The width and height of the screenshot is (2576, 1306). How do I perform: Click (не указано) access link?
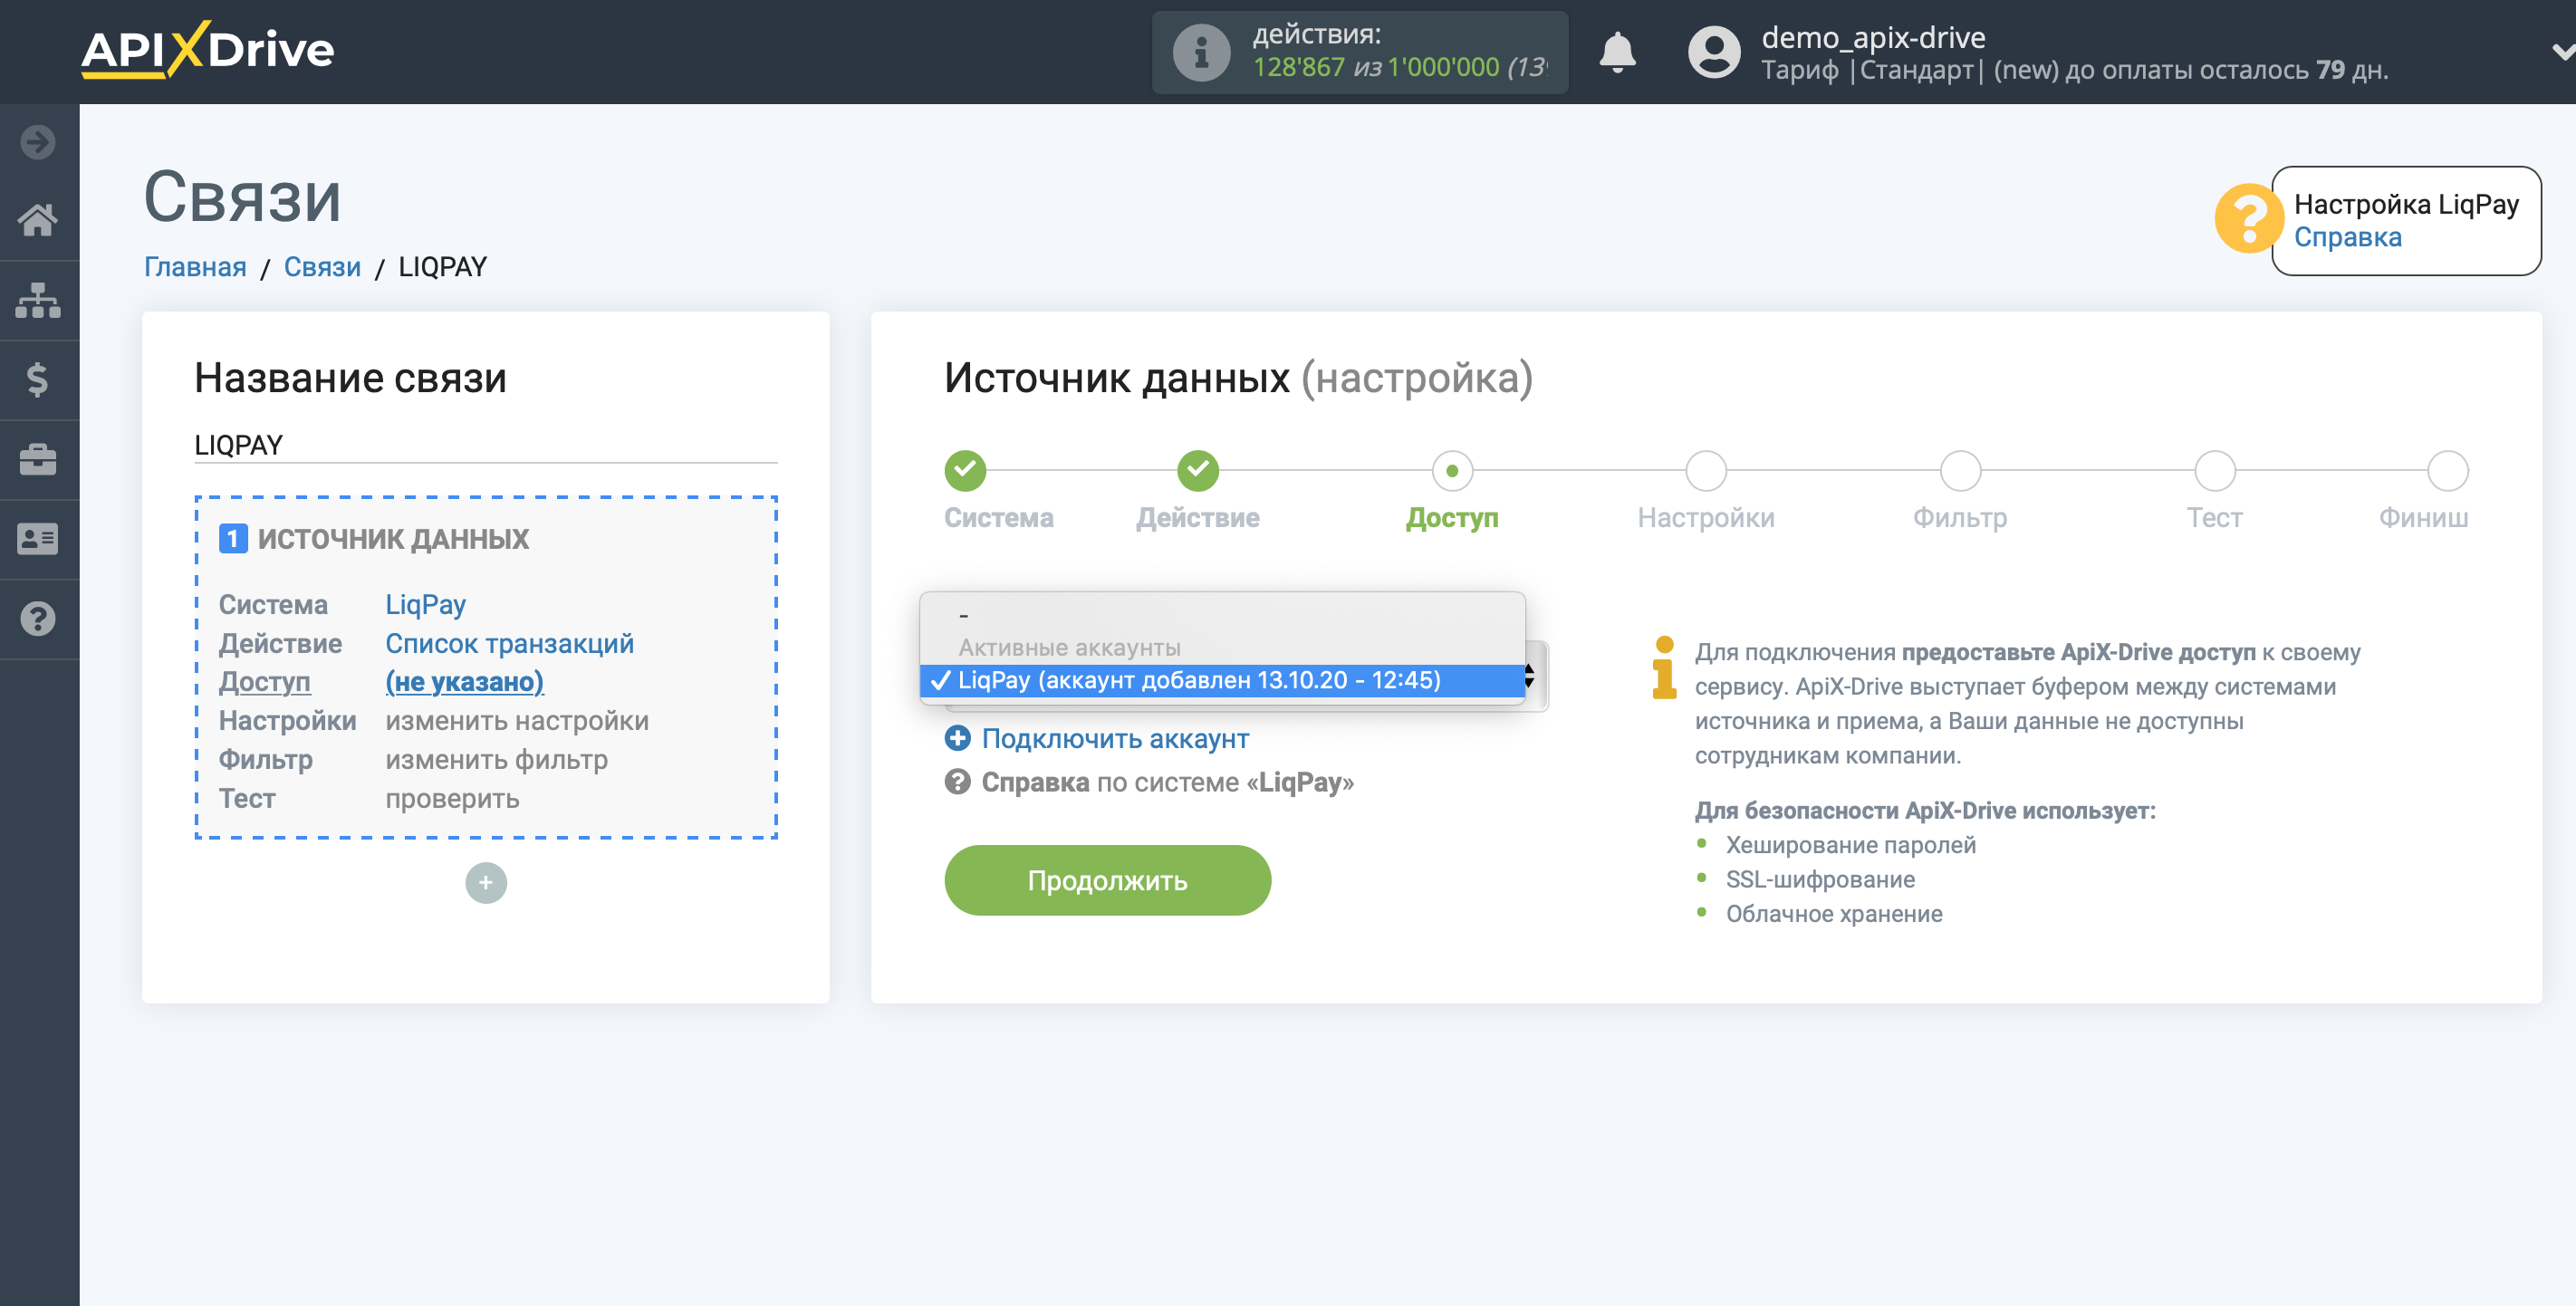point(465,682)
